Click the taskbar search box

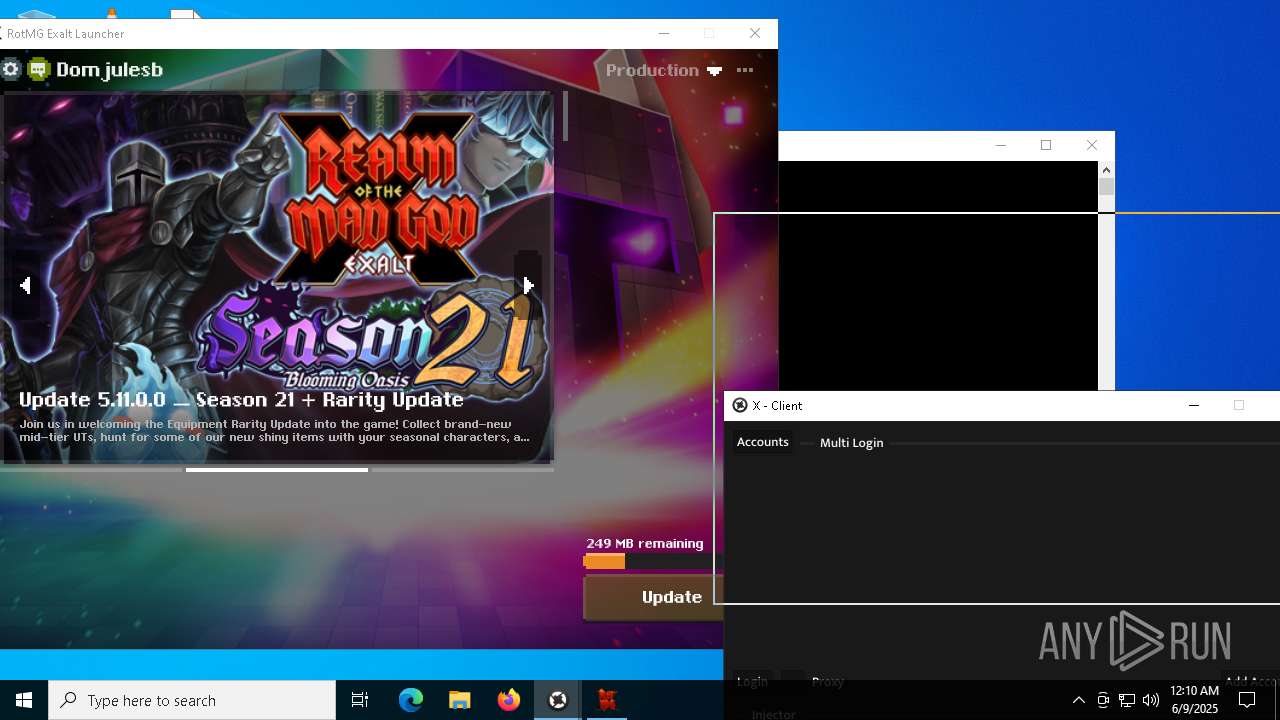[192, 700]
